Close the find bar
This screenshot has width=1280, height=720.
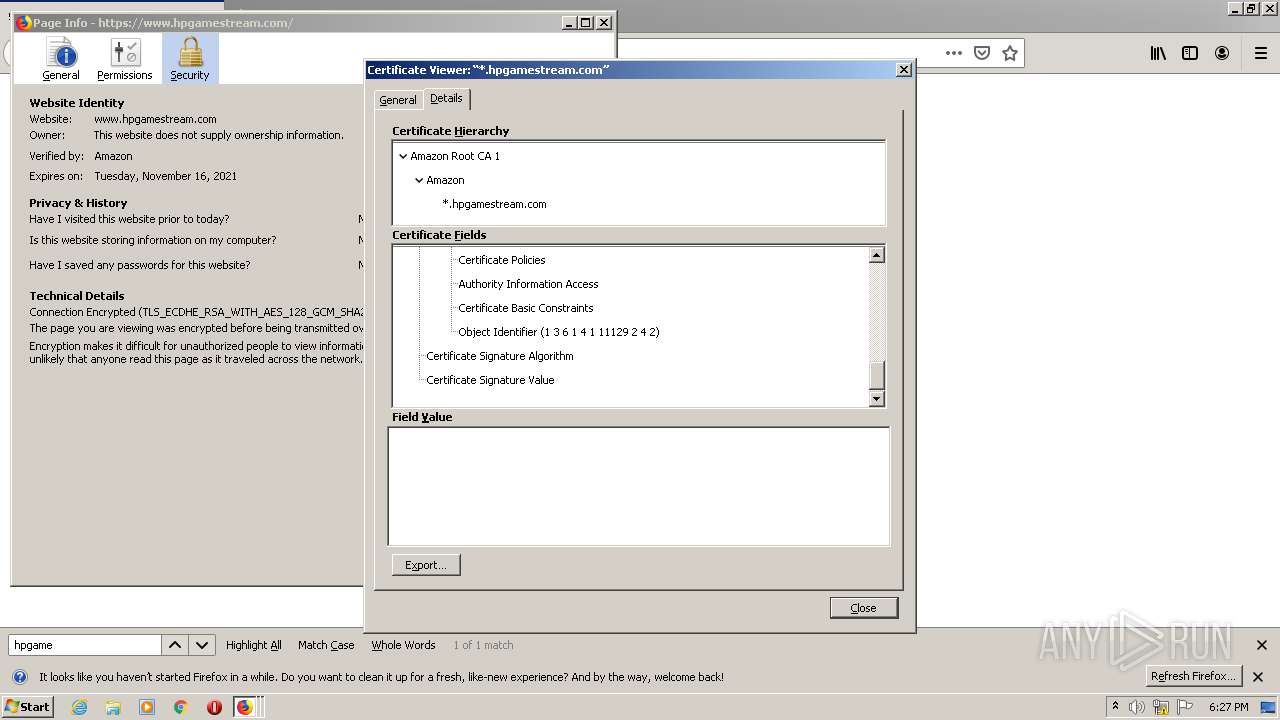(1261, 645)
